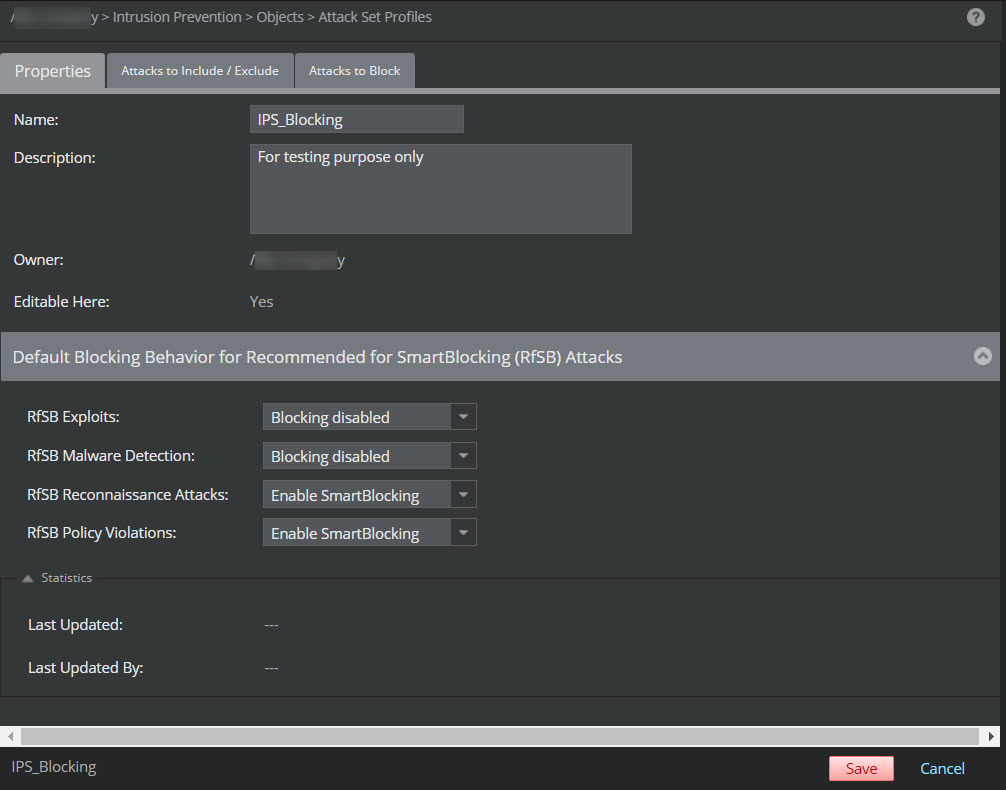Screen dimensions: 1006x790
Task: Save the attack set profile
Action: point(861,768)
